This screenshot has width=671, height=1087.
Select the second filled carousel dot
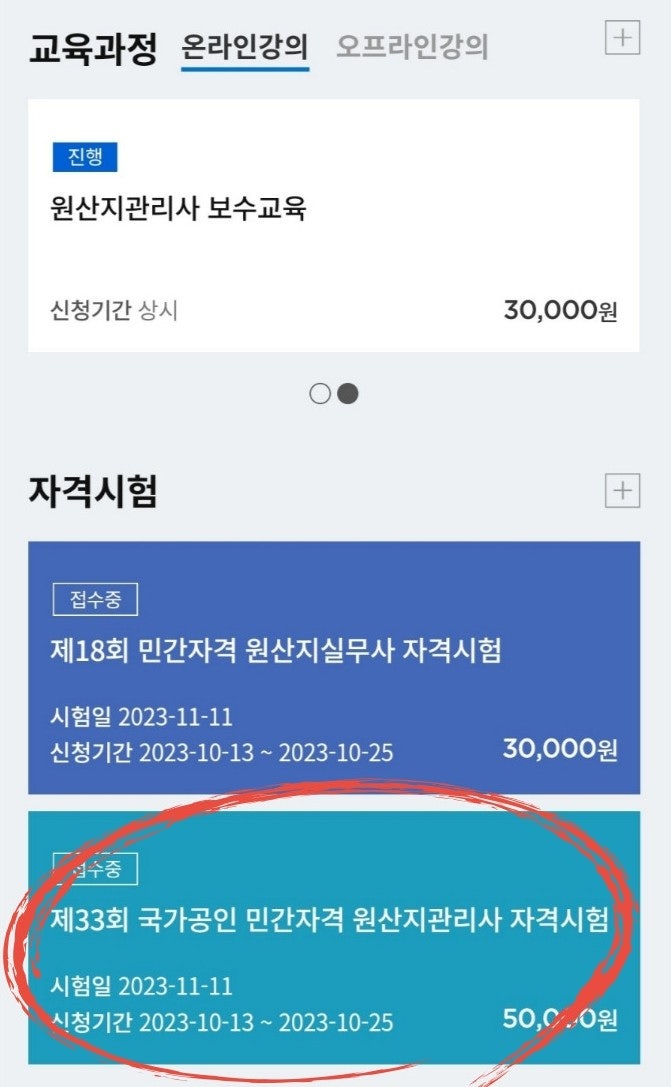coord(348,394)
